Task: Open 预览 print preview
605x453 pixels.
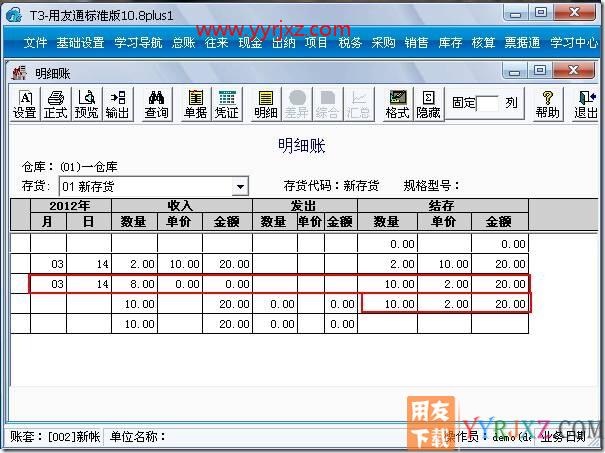Action: tap(86, 104)
